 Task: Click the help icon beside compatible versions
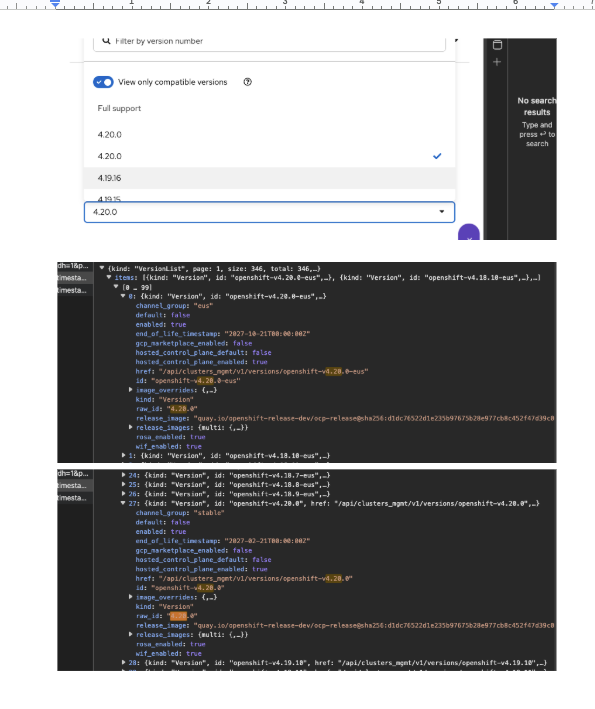click(247, 82)
